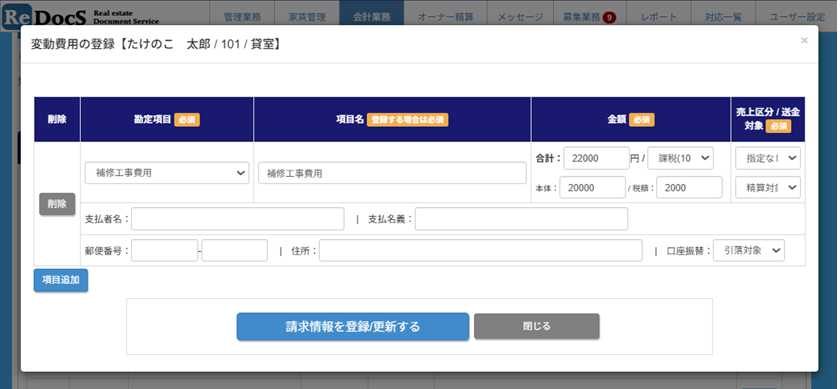This screenshot has height=389, width=840.
Task: Switch to the レポート tab
Action: click(658, 17)
